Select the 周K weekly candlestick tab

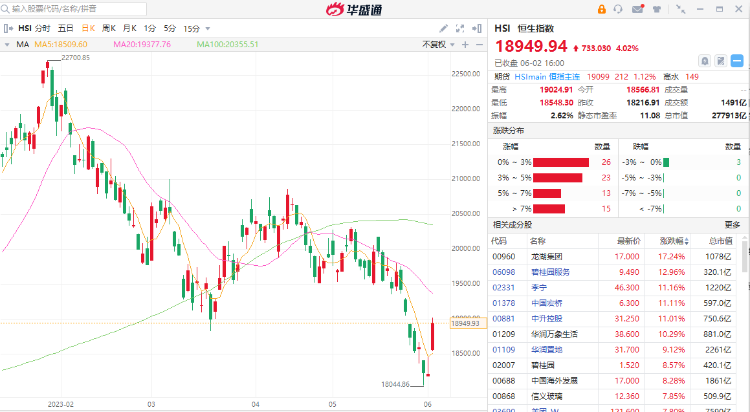click(x=109, y=29)
